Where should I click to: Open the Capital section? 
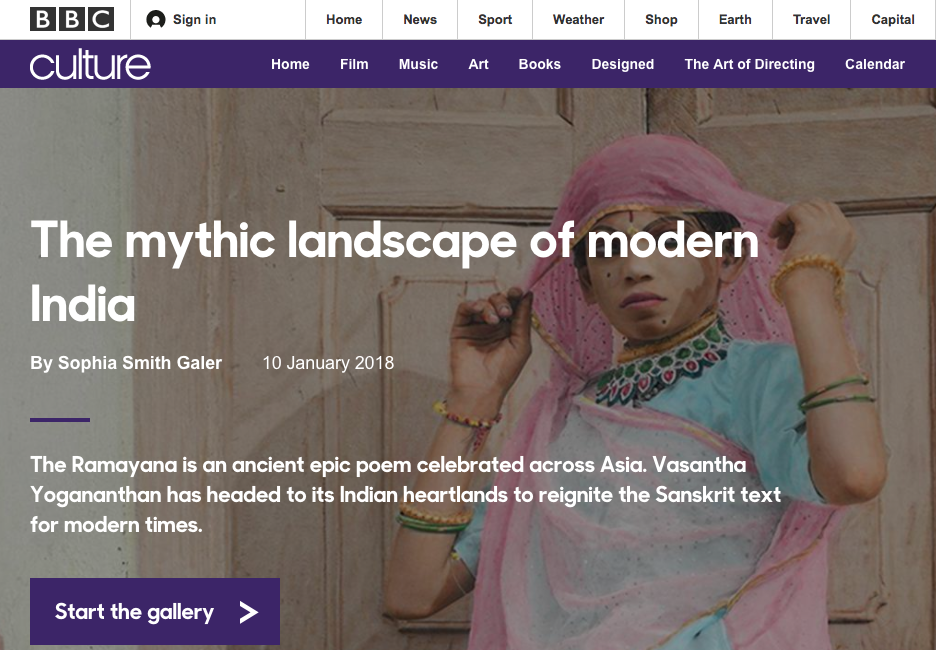(x=893, y=19)
